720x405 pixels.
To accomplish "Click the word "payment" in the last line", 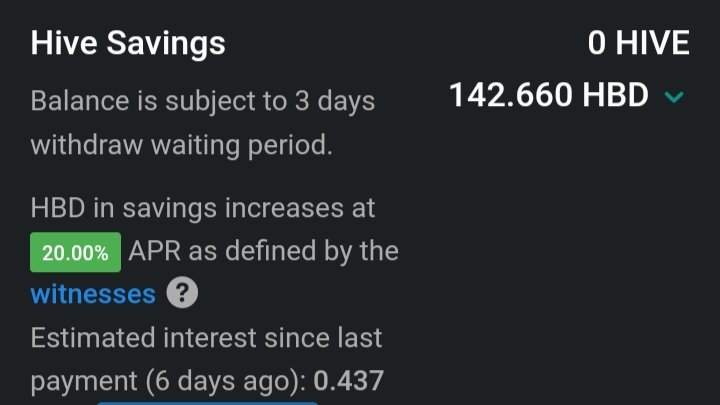I will 84,382.
